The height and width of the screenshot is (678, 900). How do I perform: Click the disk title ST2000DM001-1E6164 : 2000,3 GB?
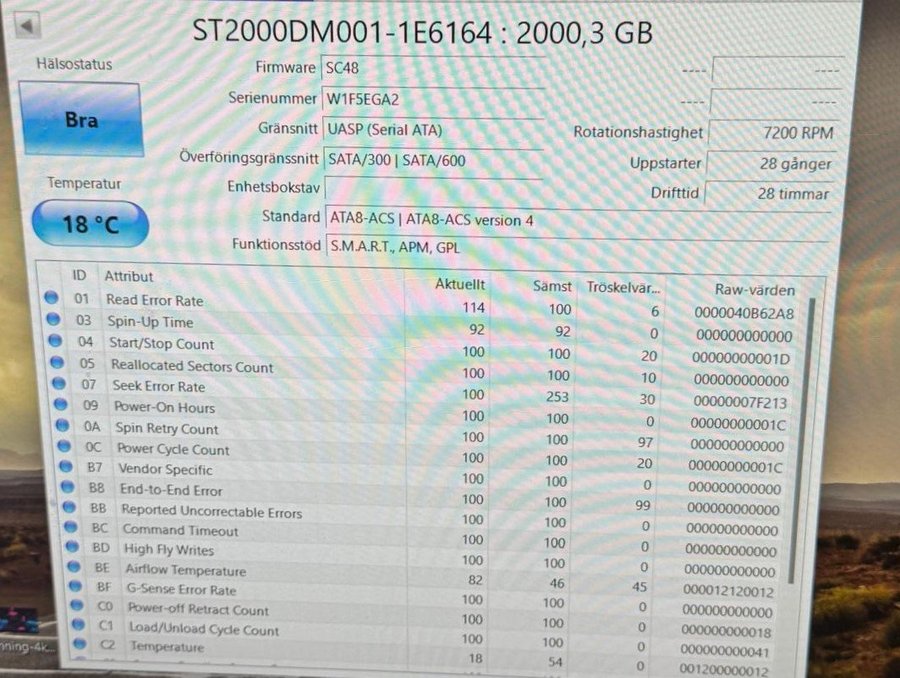click(x=422, y=32)
